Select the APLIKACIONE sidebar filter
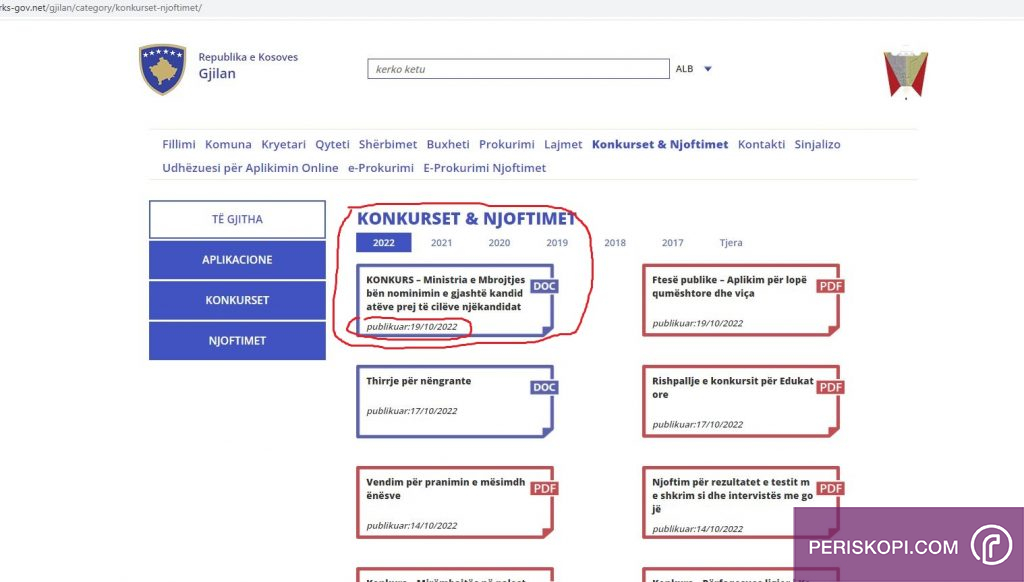The height and width of the screenshot is (582, 1024). pos(237,260)
